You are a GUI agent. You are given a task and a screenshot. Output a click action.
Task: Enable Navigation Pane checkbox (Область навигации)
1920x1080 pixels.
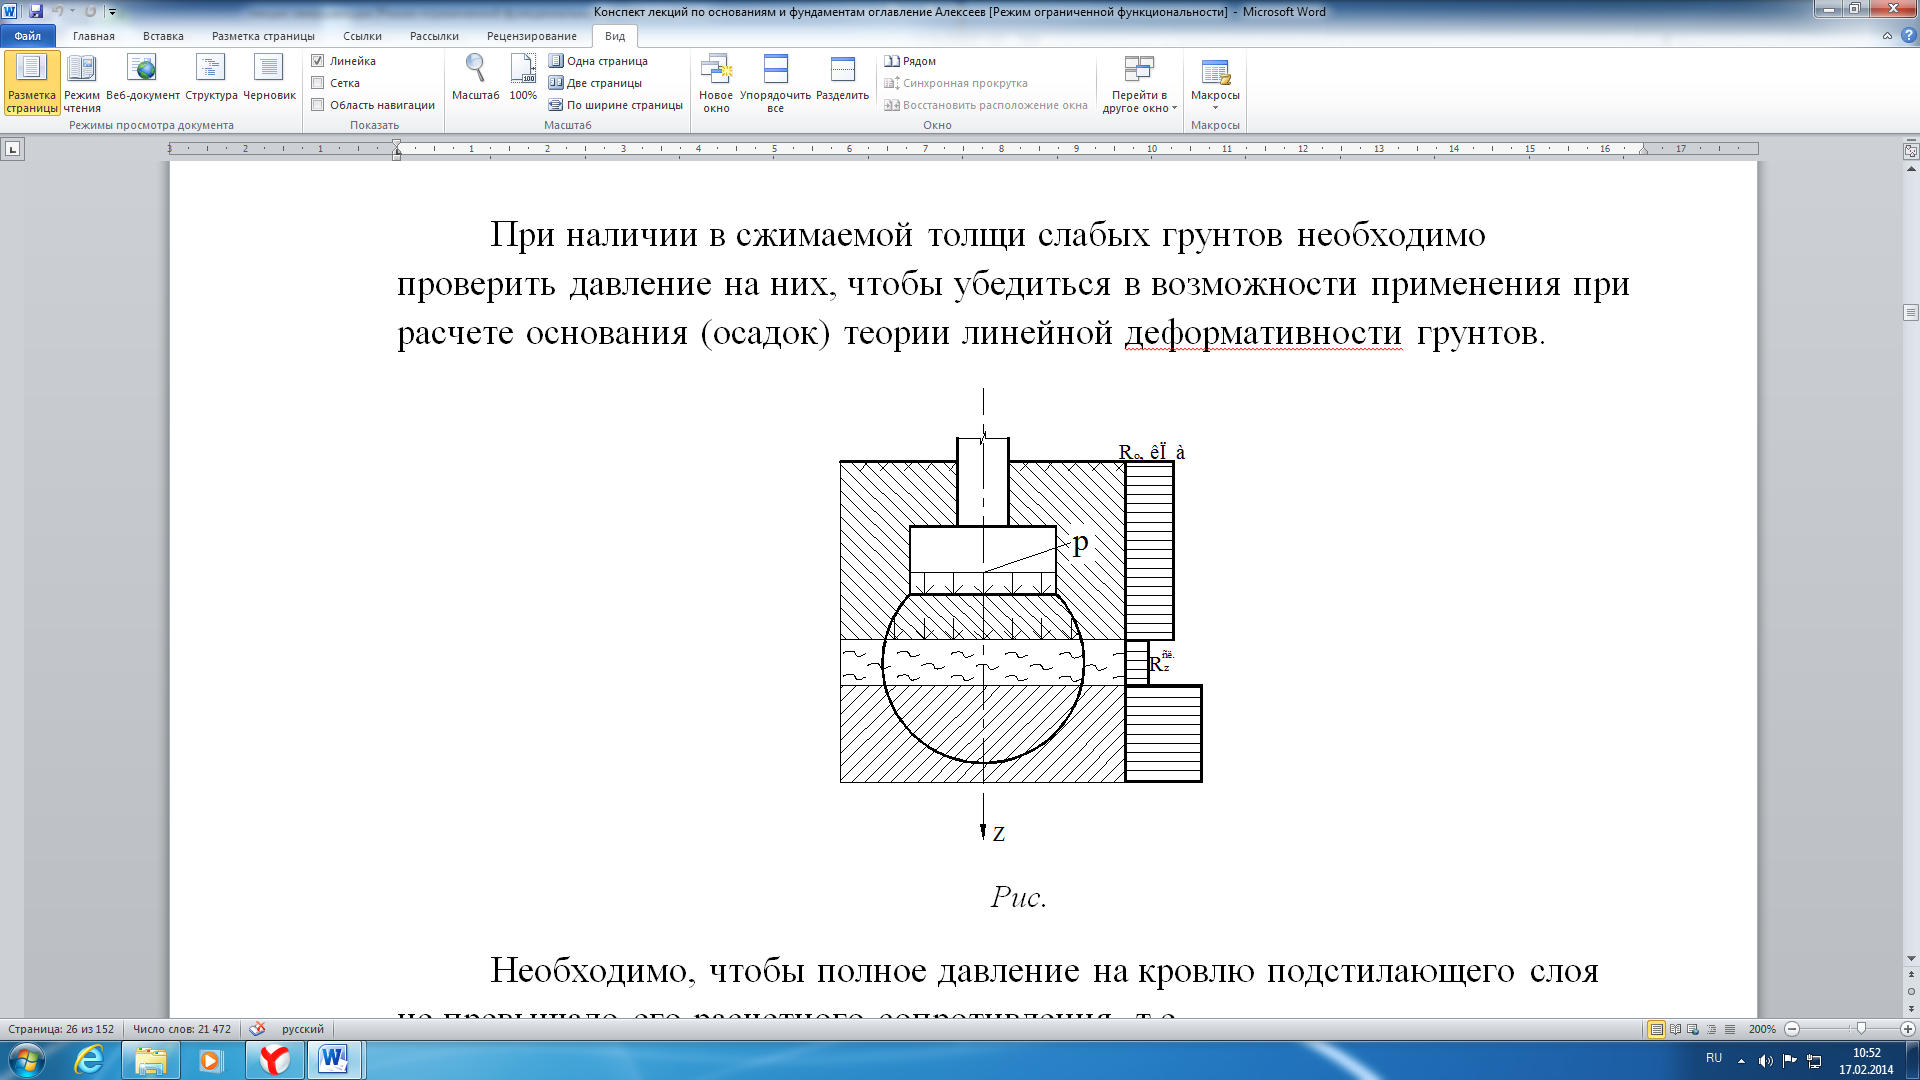tap(318, 105)
